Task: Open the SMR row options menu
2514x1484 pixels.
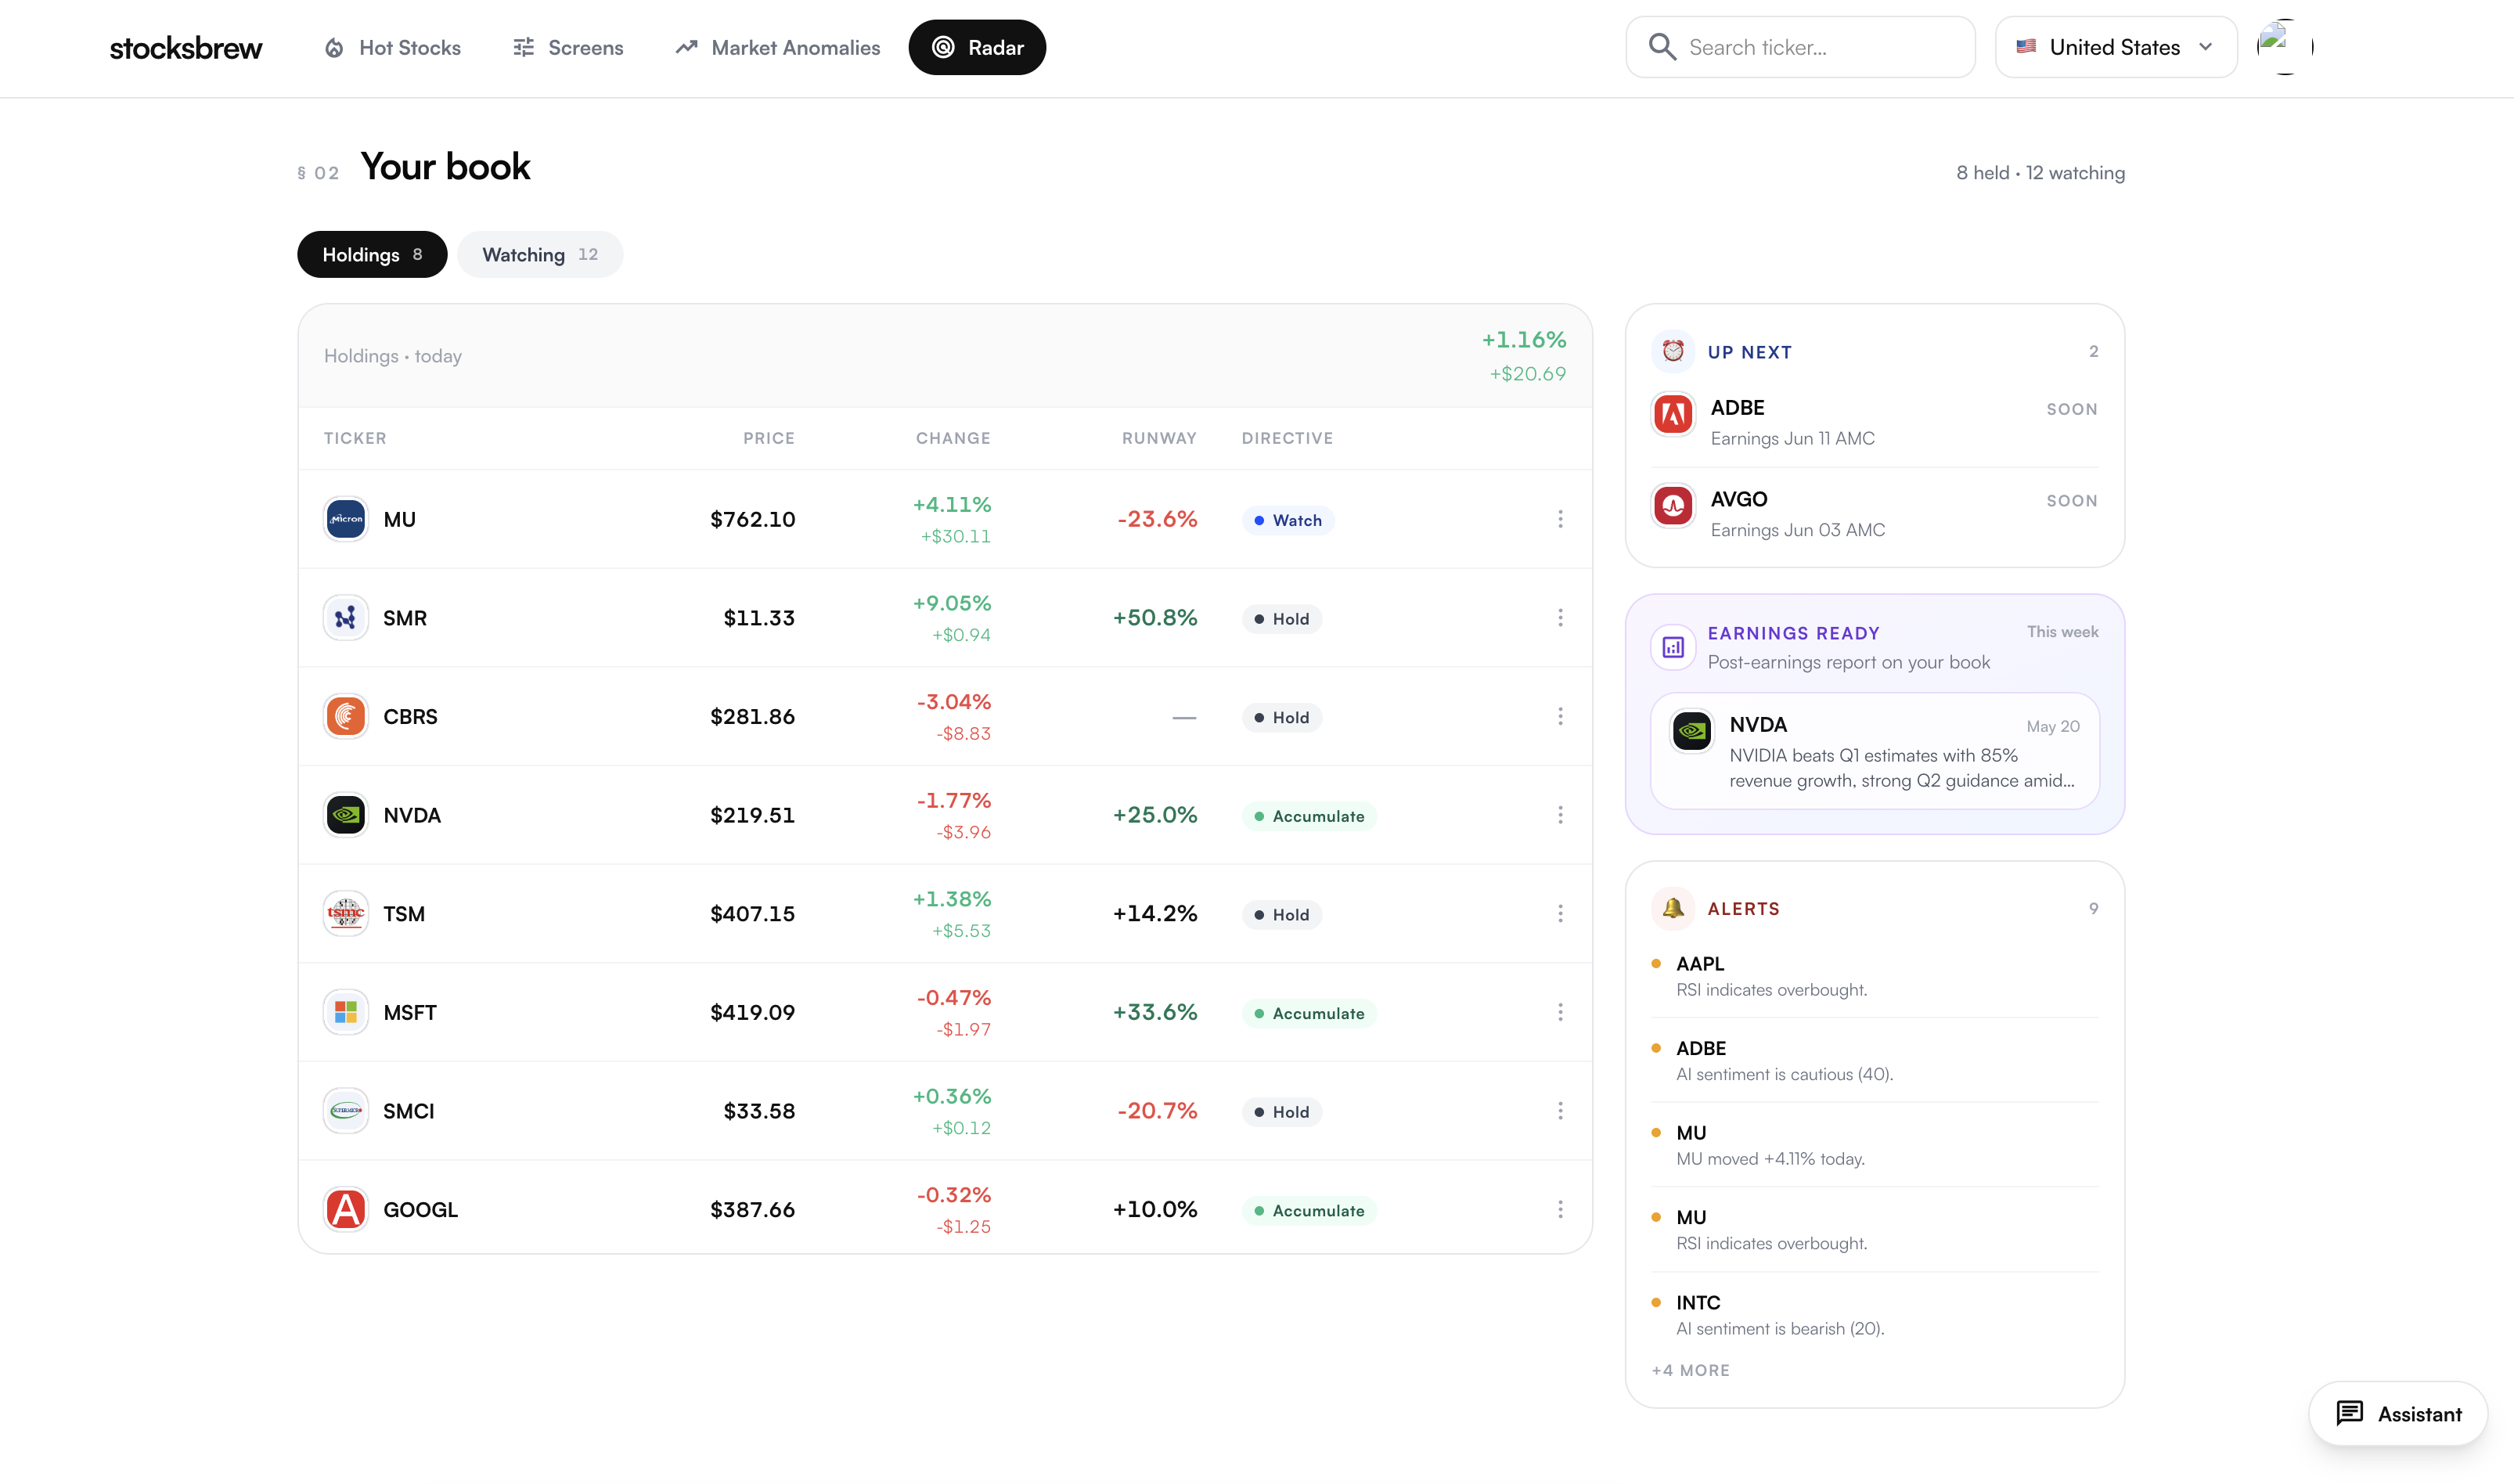Action: (x=1560, y=618)
